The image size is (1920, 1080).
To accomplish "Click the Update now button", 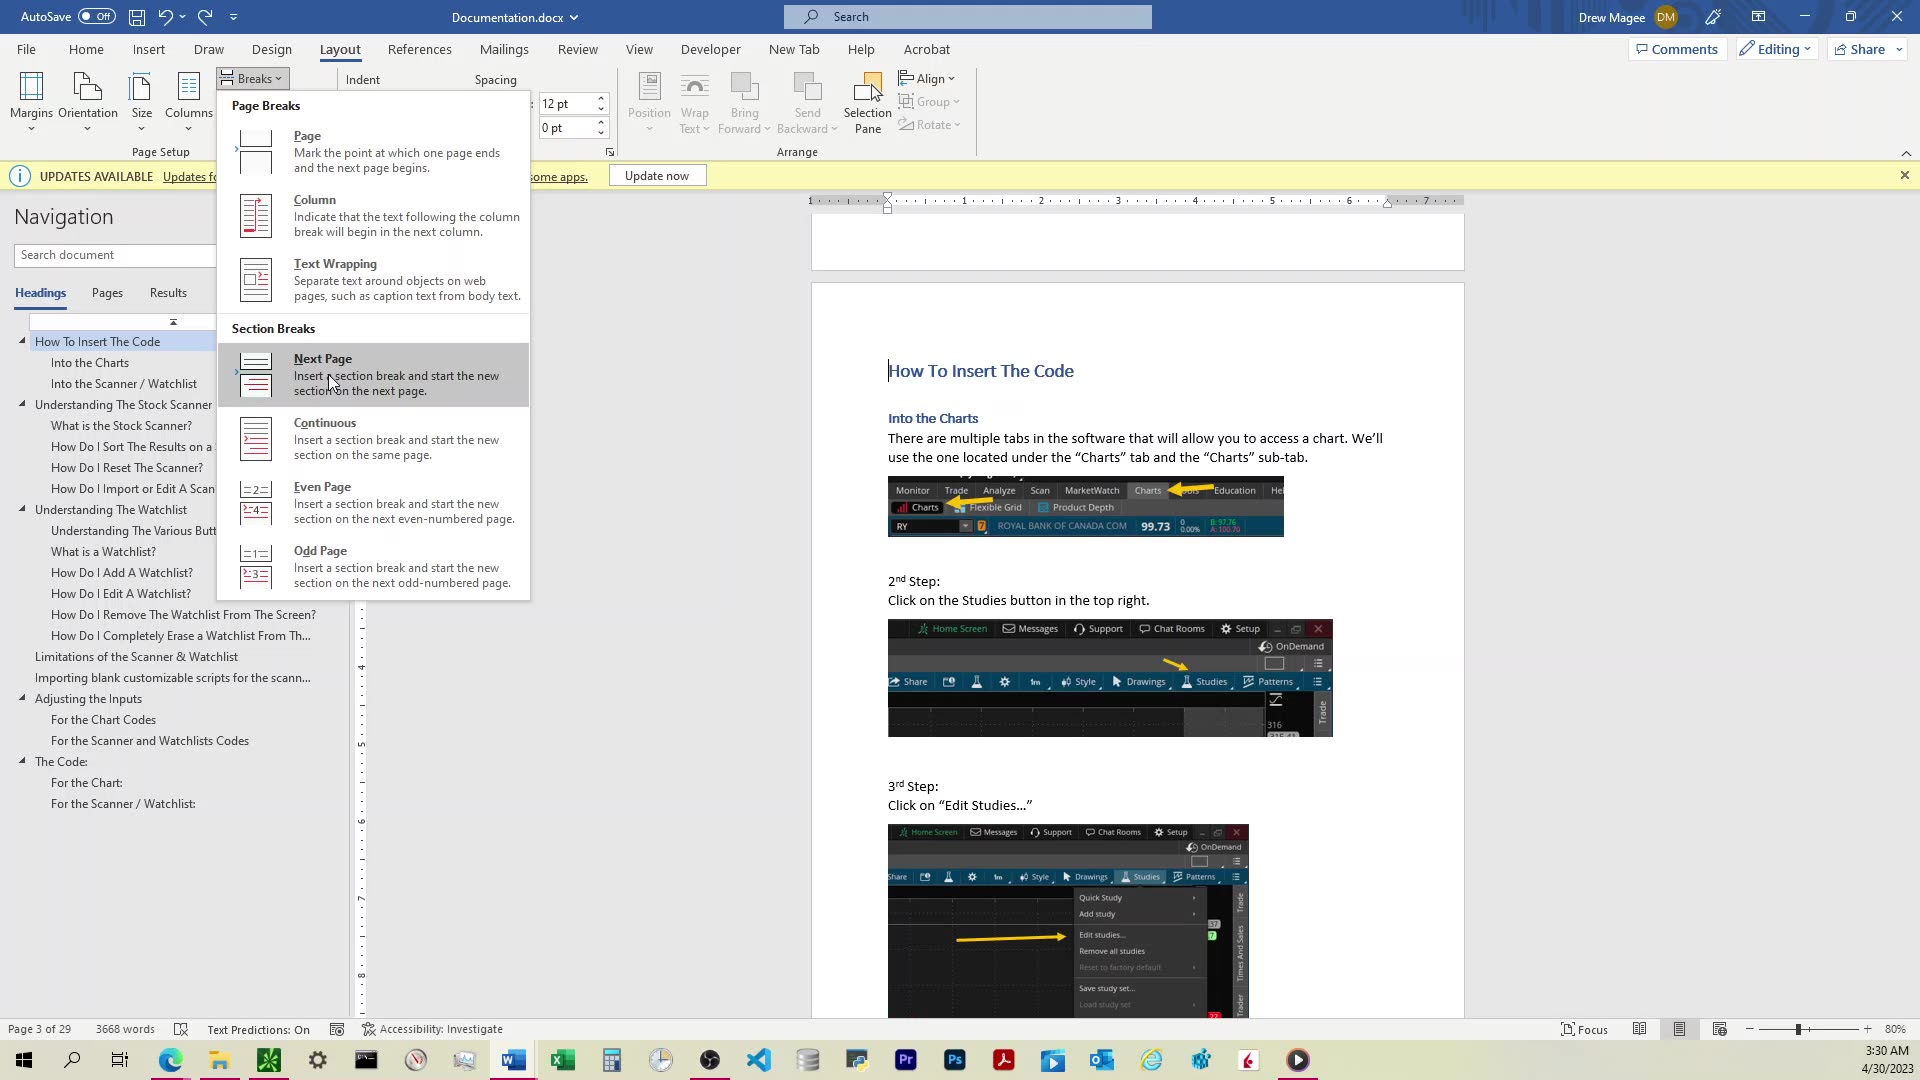I will click(656, 175).
